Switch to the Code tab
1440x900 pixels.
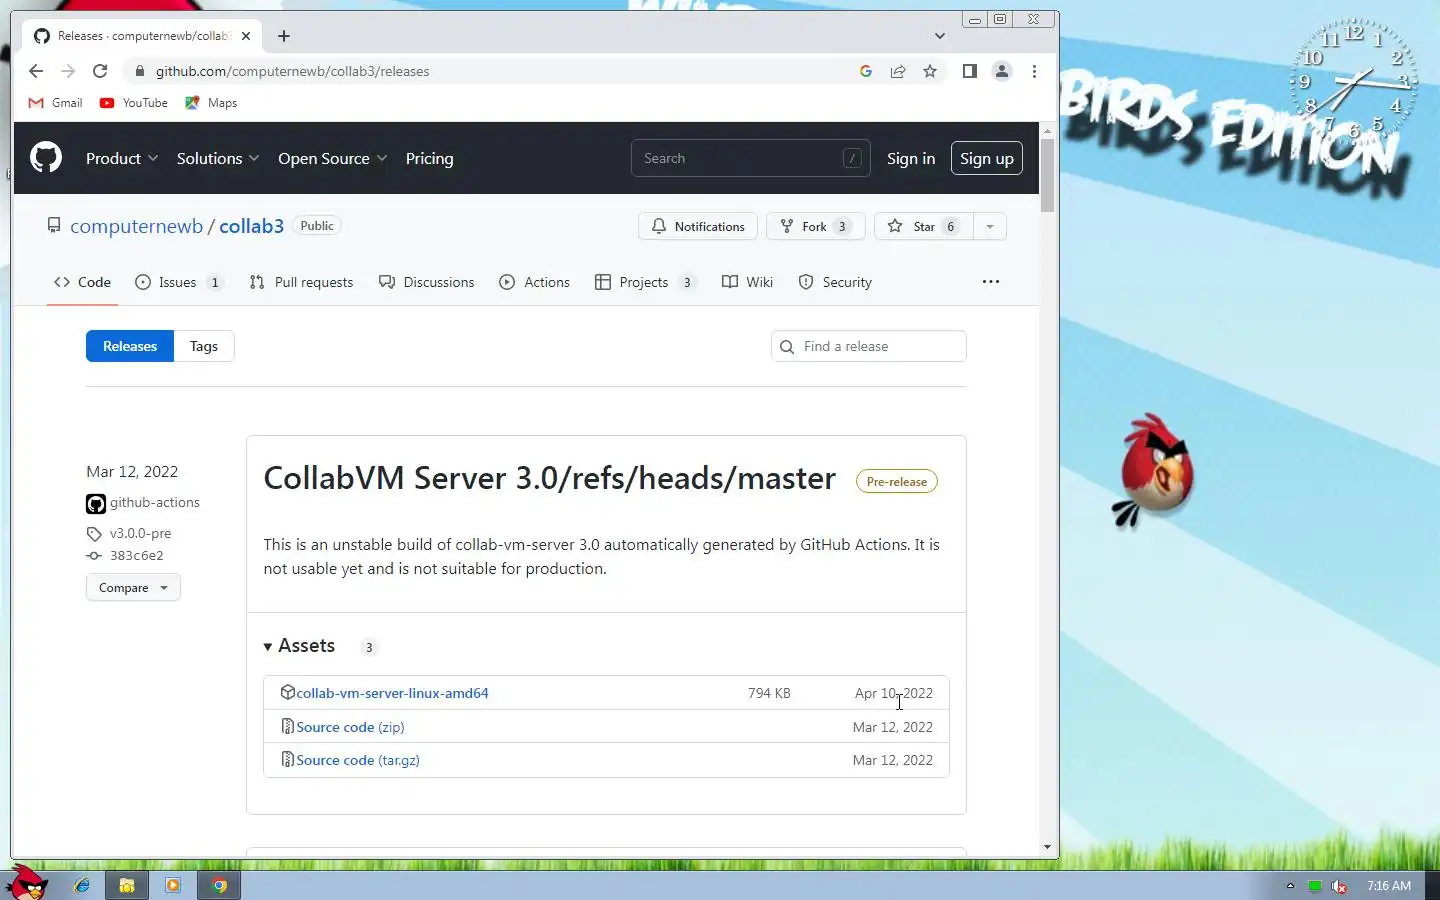click(83, 282)
